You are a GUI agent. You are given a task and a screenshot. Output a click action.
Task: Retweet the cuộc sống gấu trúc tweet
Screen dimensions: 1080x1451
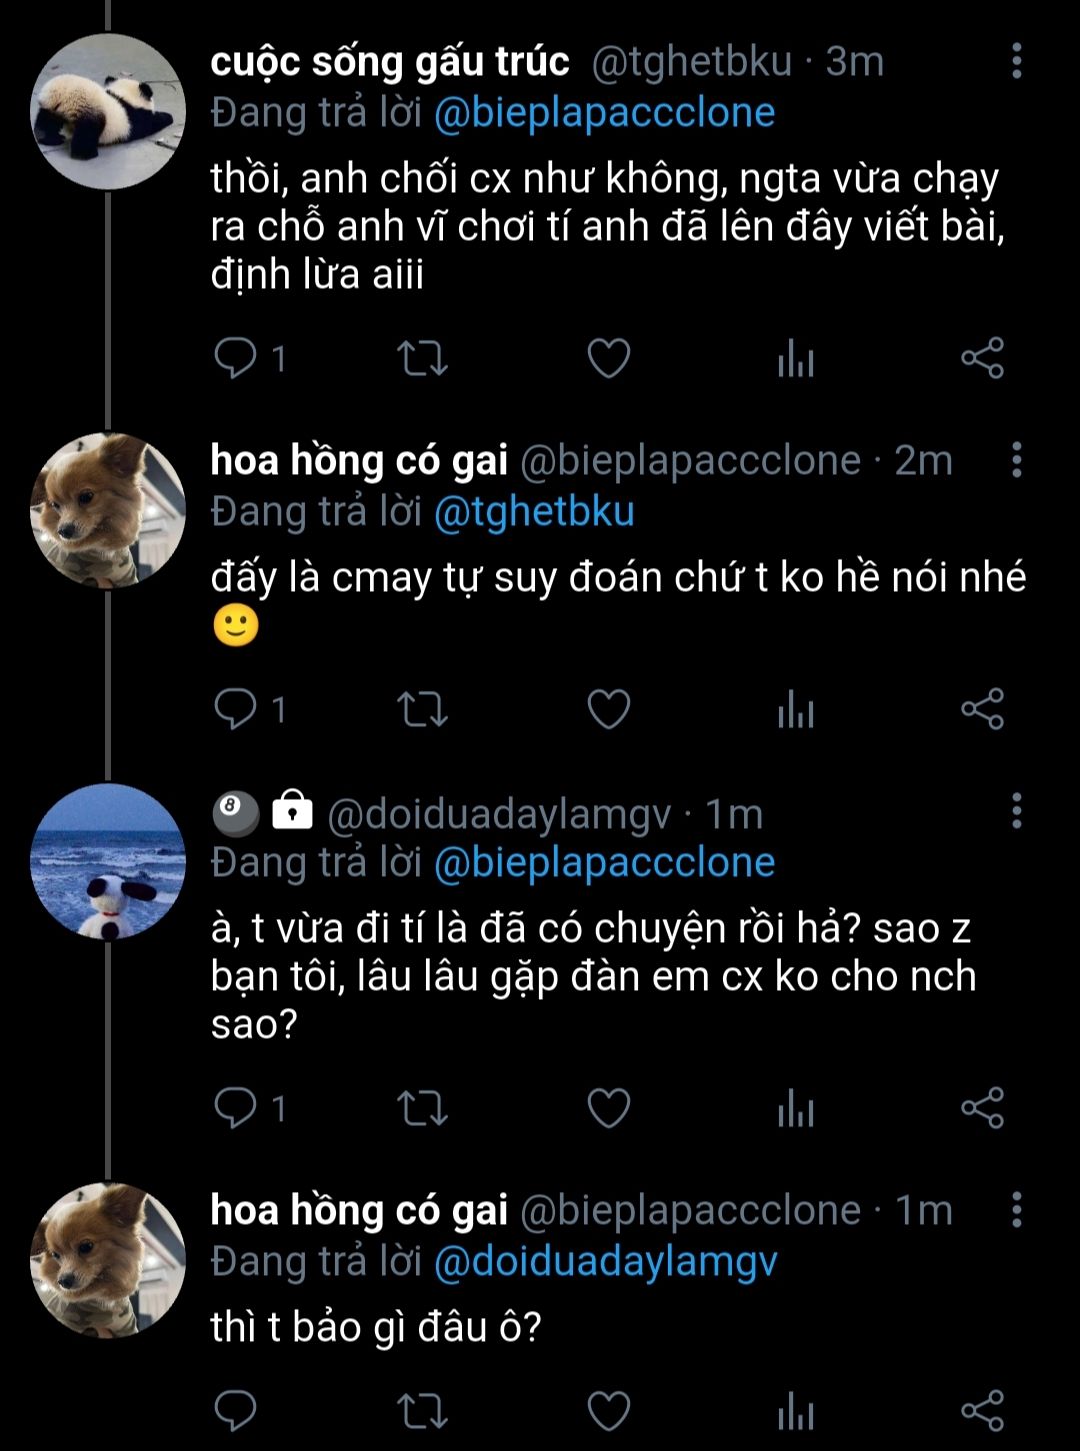[x=422, y=358]
